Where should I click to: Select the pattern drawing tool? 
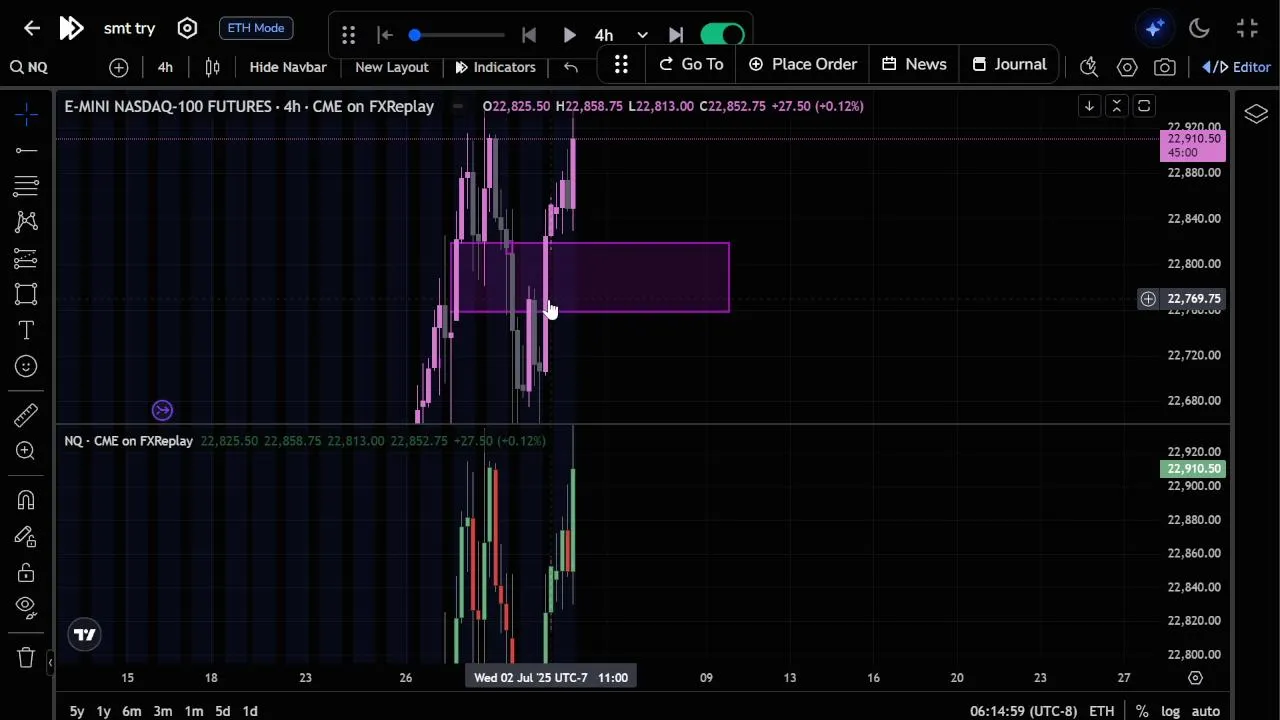(x=27, y=222)
